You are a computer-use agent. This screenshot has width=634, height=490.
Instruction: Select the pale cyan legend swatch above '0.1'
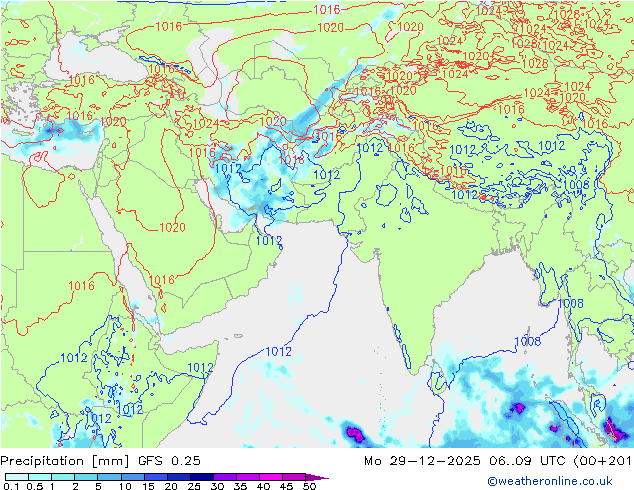(17, 477)
